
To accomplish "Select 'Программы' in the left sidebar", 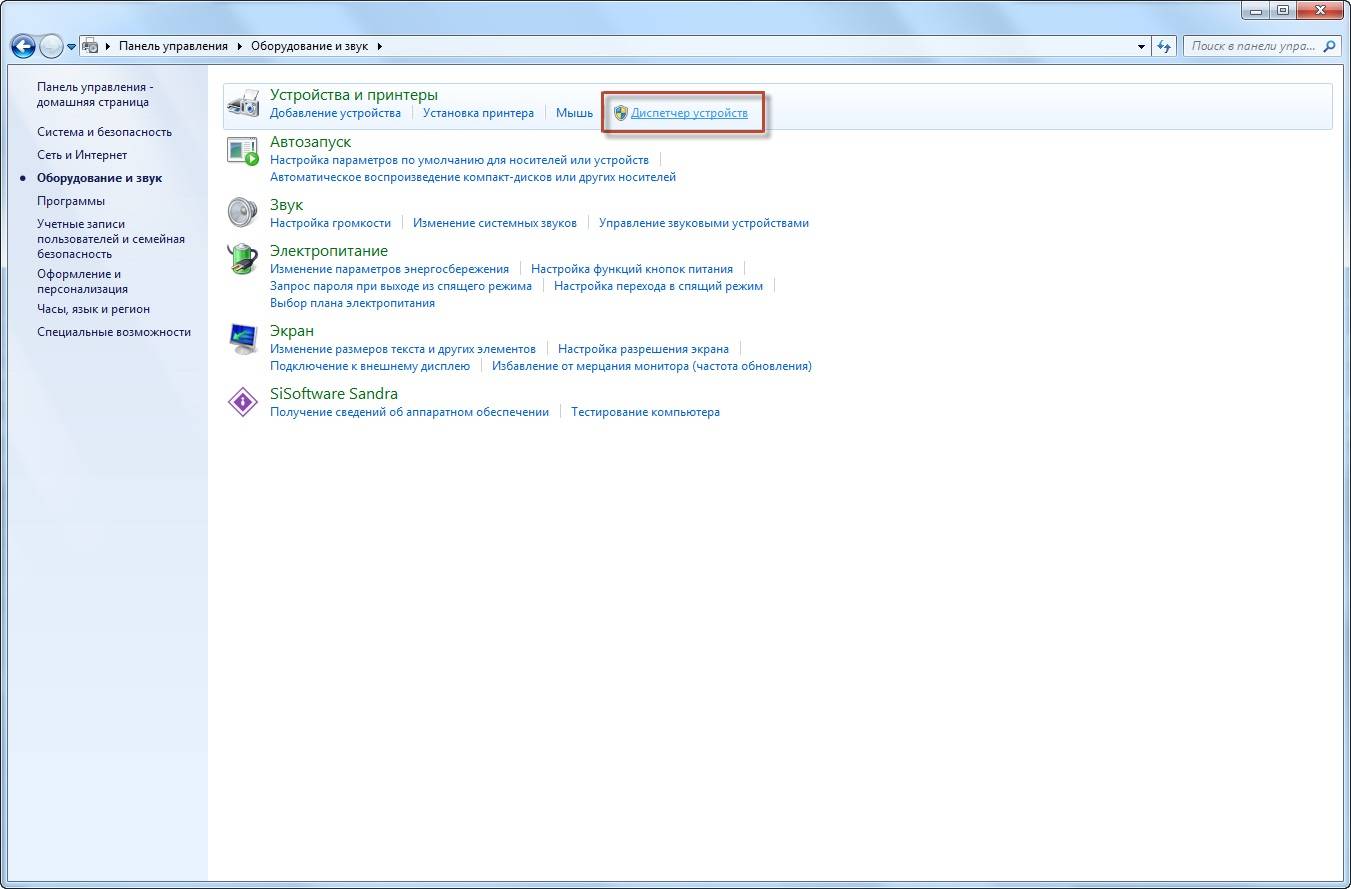I will (71, 201).
